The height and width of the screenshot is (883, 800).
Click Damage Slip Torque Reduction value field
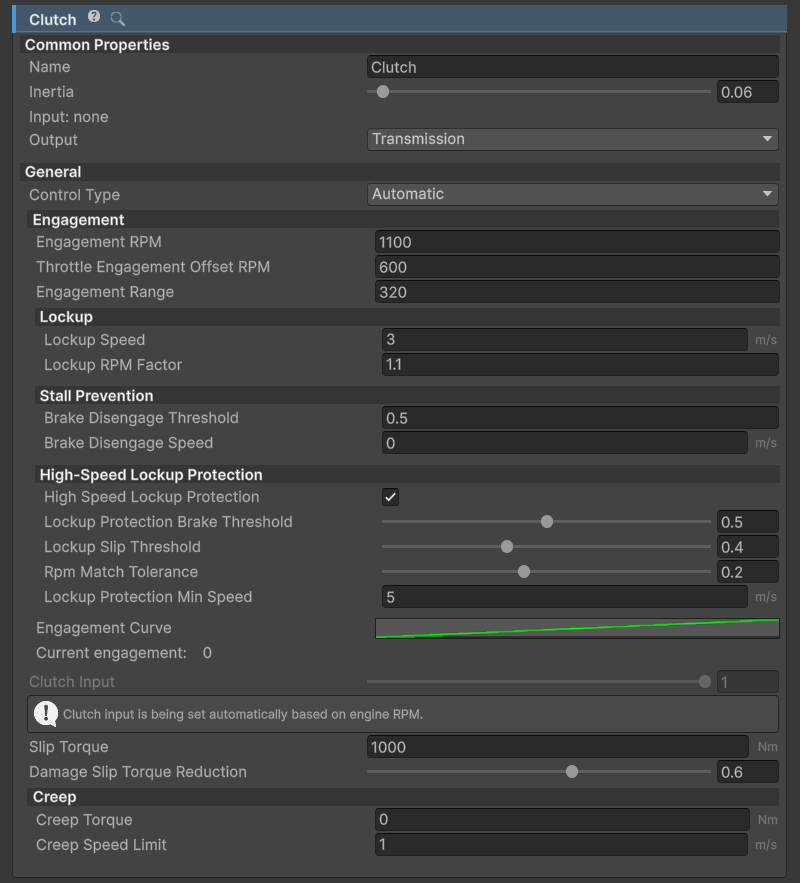click(x=748, y=772)
